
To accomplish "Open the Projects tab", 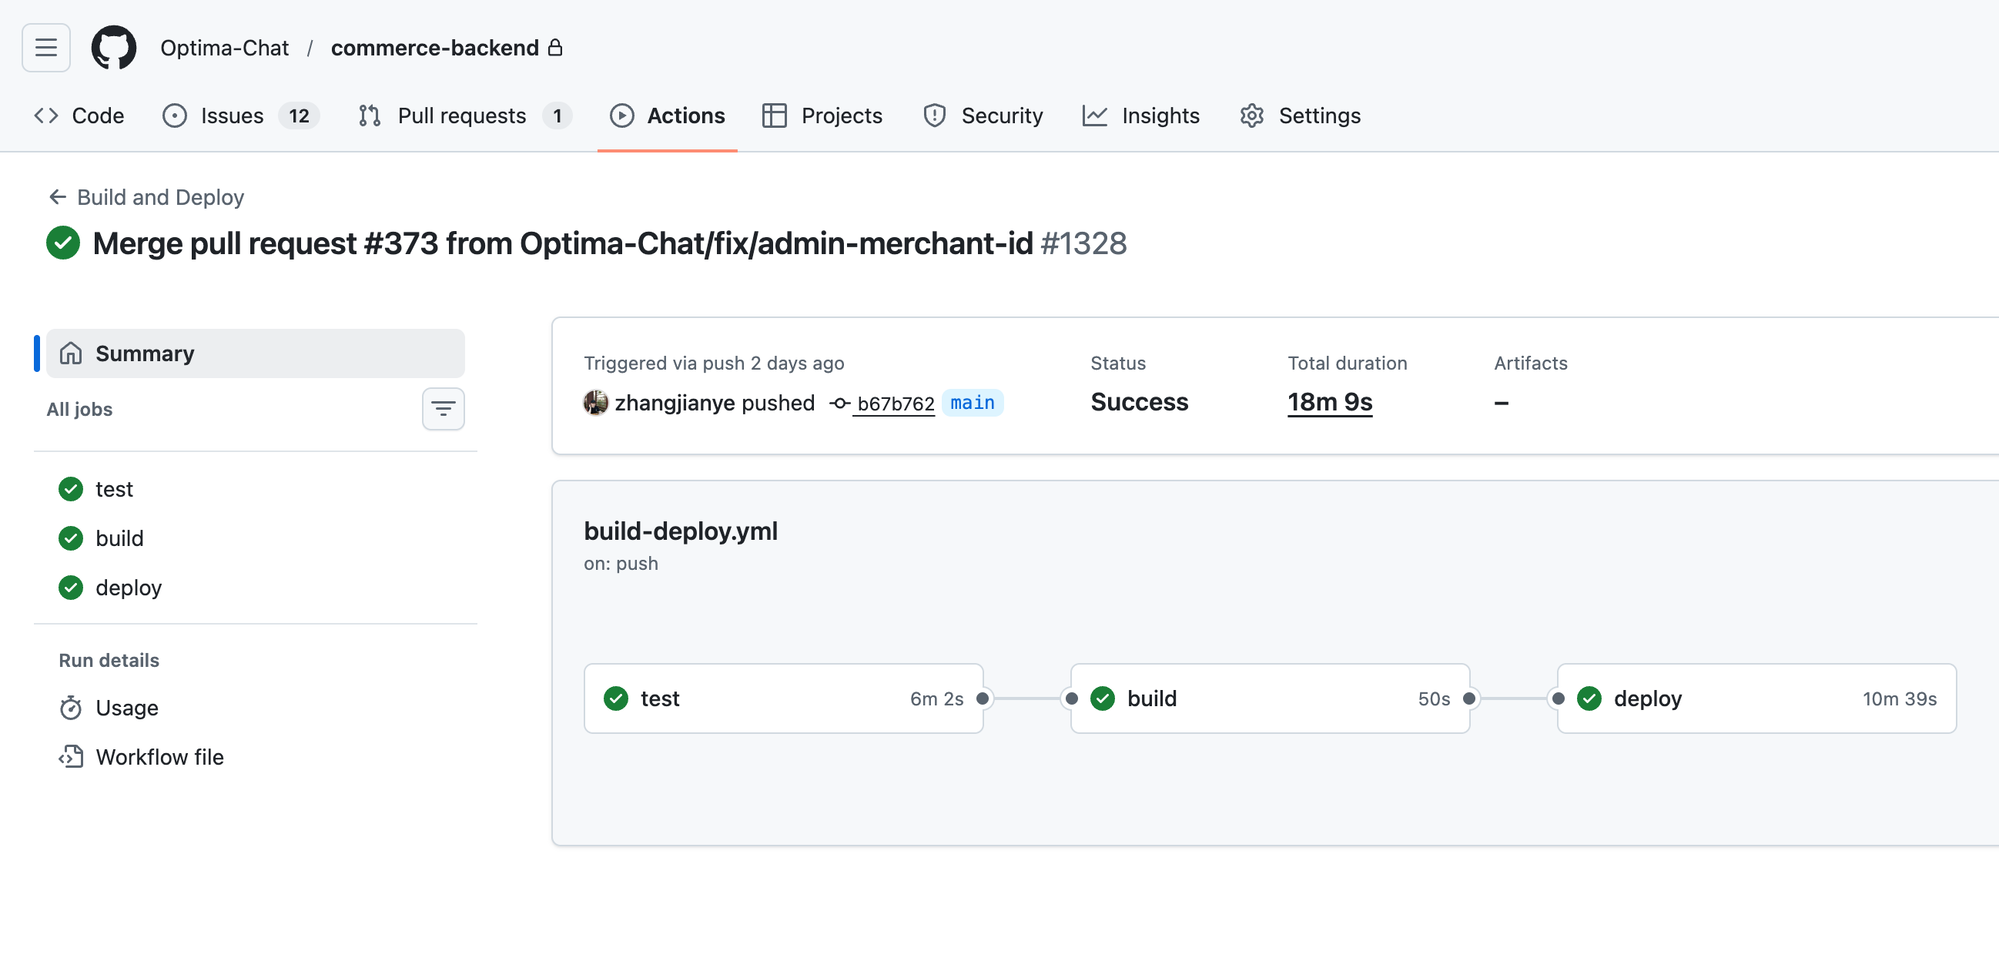I will coord(822,116).
